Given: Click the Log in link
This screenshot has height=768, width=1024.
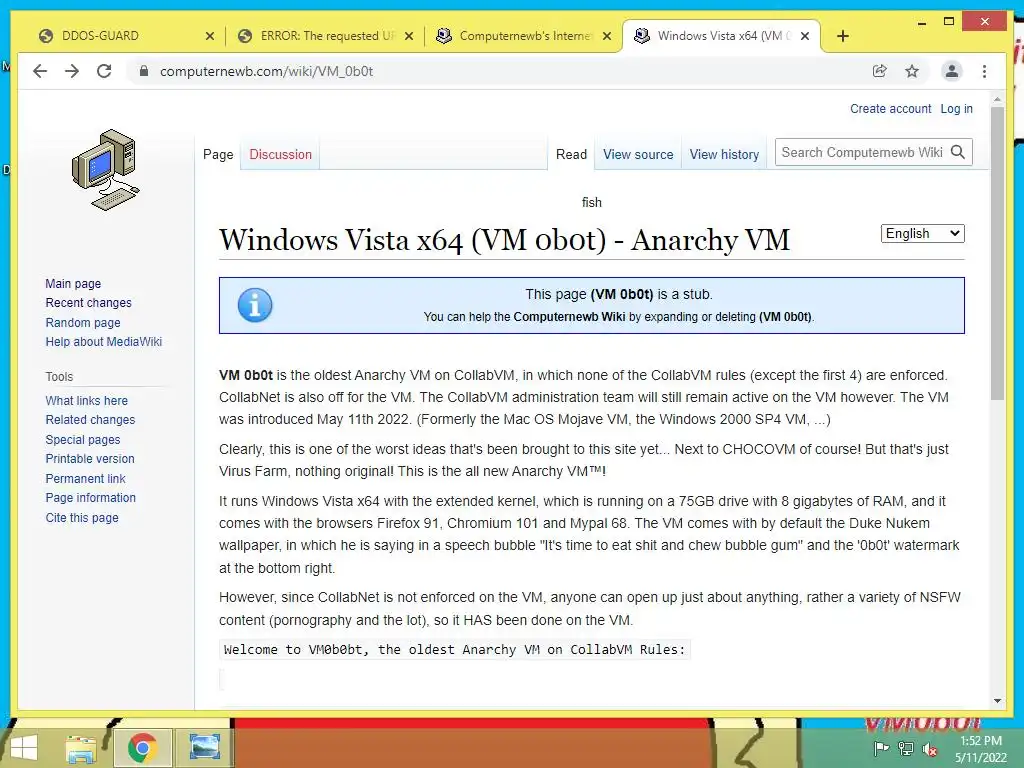Looking at the screenshot, I should click(x=957, y=109).
